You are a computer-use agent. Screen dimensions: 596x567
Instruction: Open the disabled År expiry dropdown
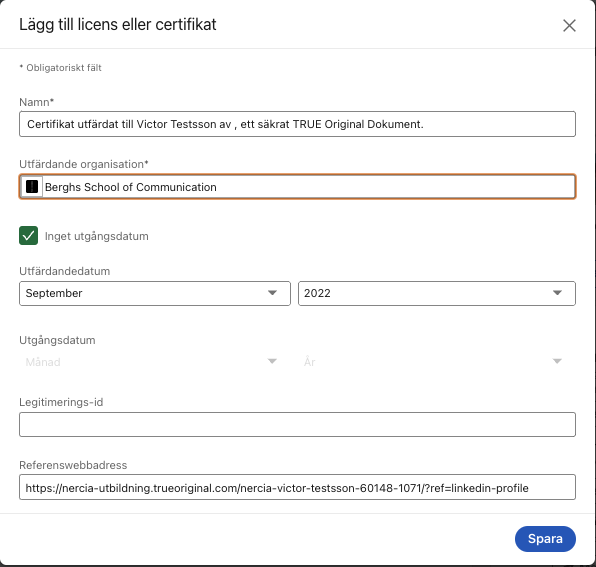tap(437, 362)
